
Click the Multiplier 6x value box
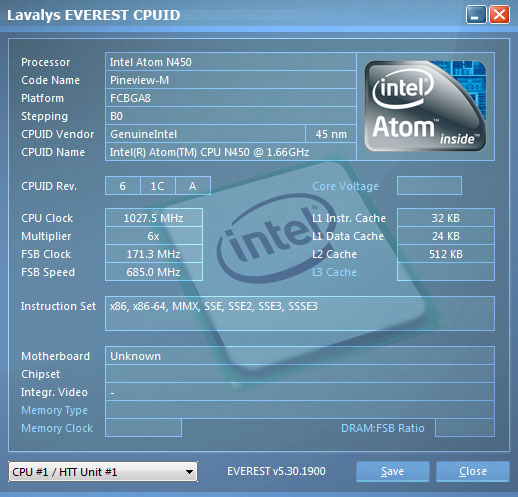point(154,236)
